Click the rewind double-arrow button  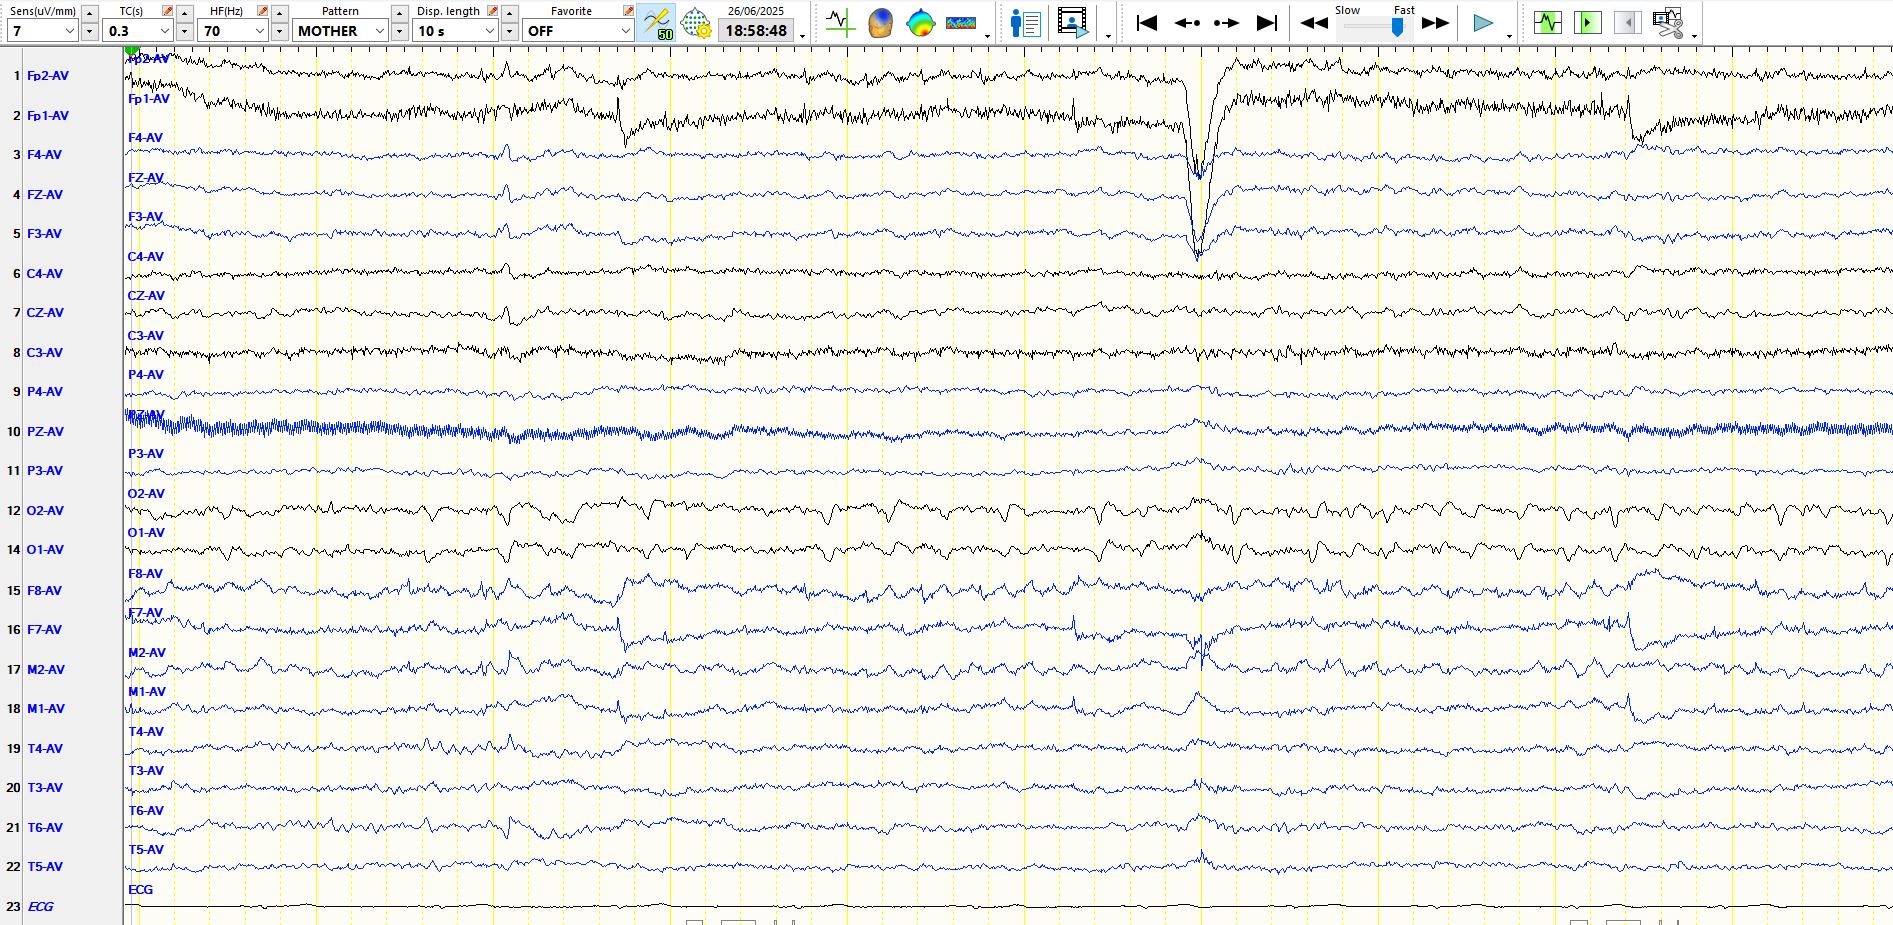[1314, 23]
